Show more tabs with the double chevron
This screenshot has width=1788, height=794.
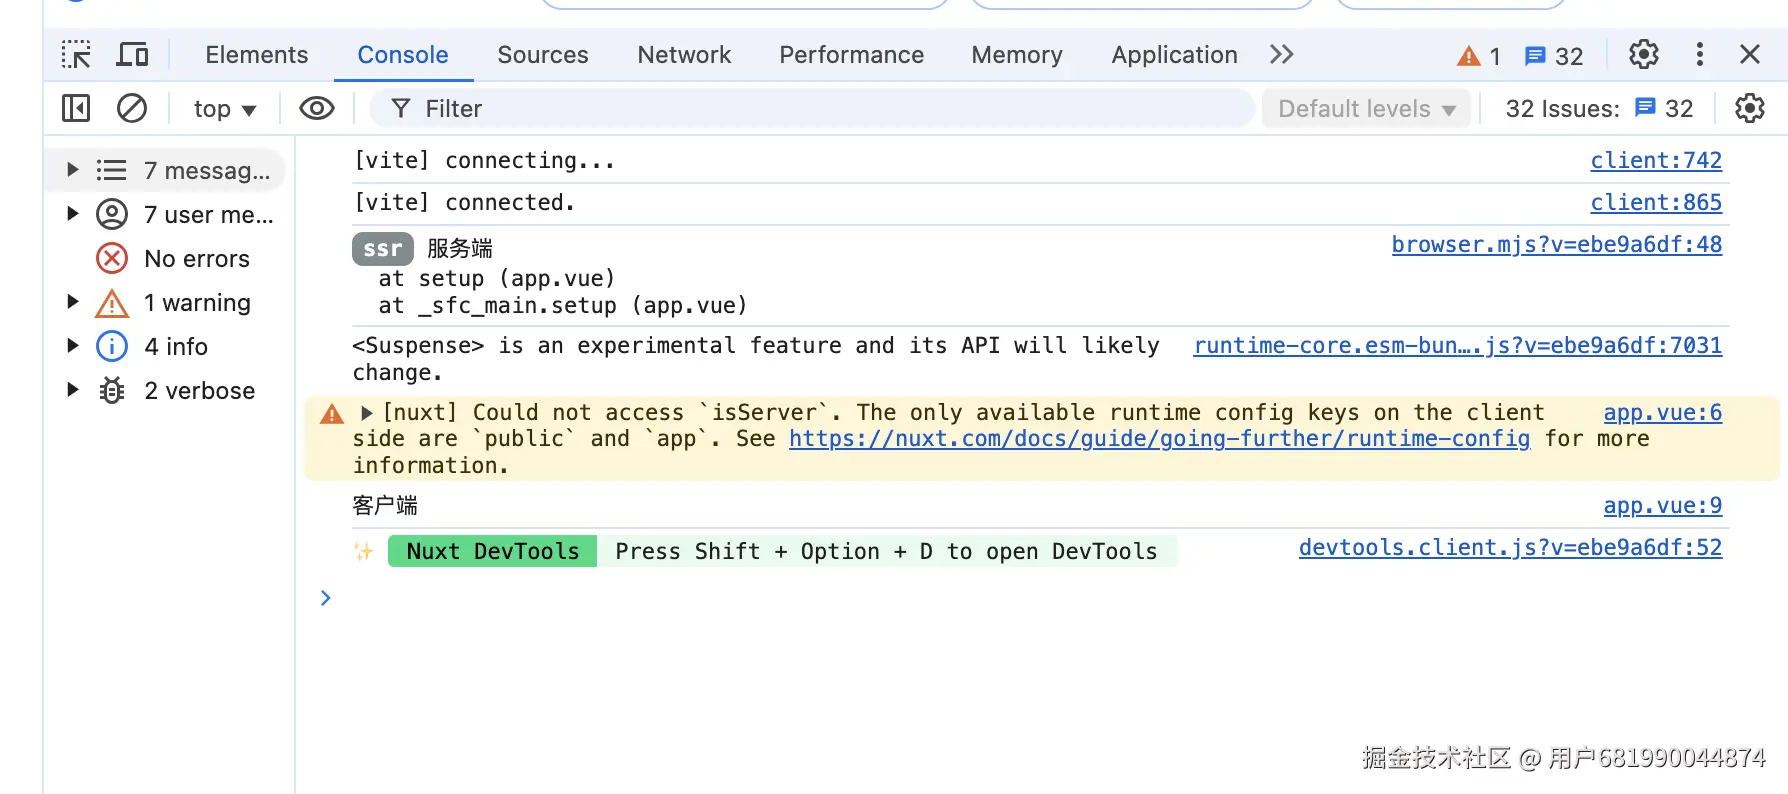tap(1281, 55)
